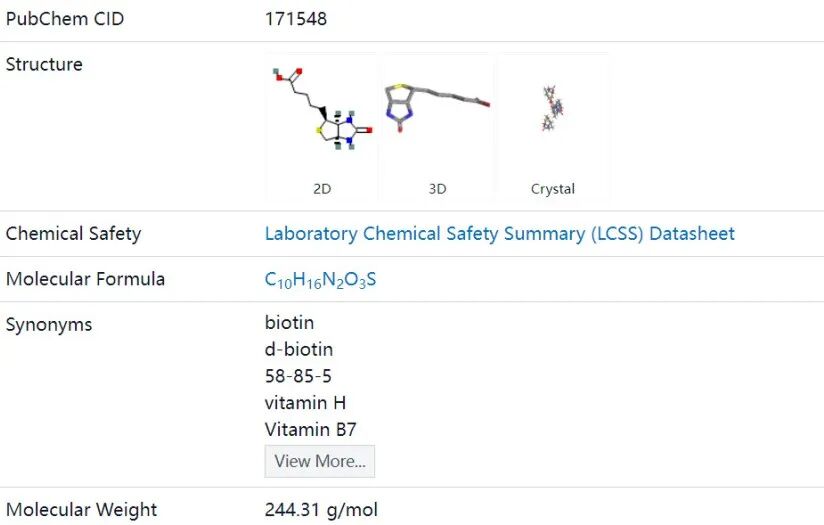Click the molecular weight value 244.31 g/mol
Viewport: 824px width, 525px height.
click(x=321, y=510)
